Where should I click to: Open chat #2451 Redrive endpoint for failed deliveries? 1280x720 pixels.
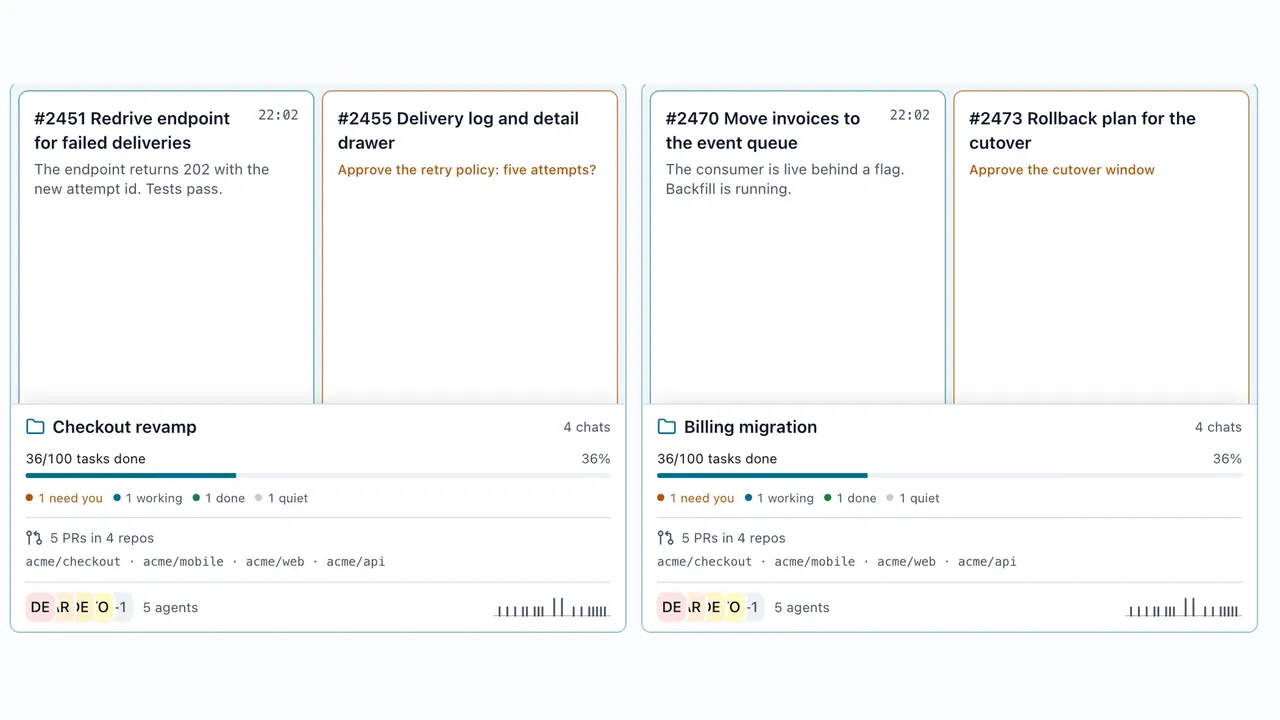[x=166, y=246]
